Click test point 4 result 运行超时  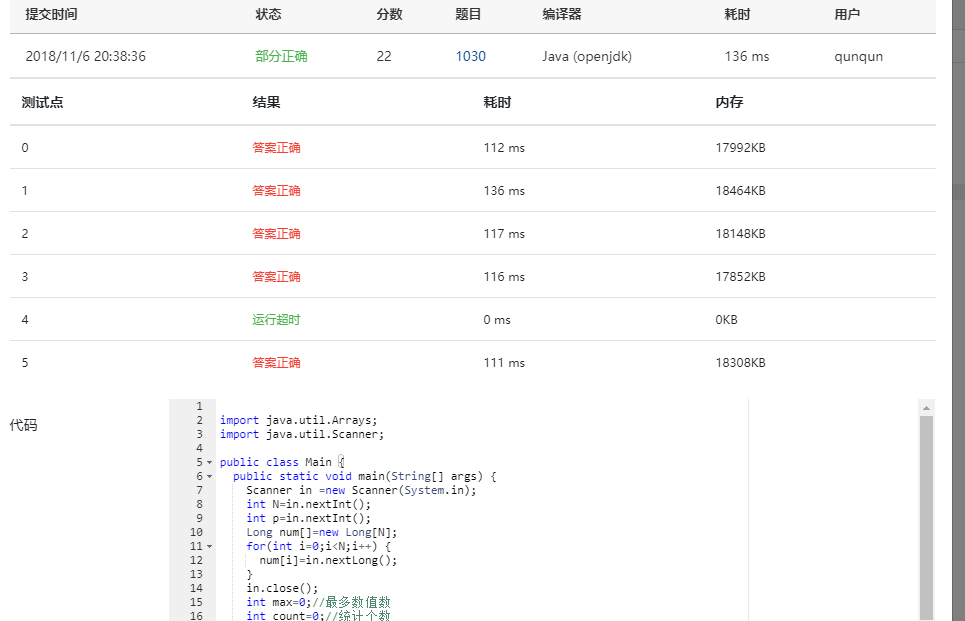tap(276, 320)
